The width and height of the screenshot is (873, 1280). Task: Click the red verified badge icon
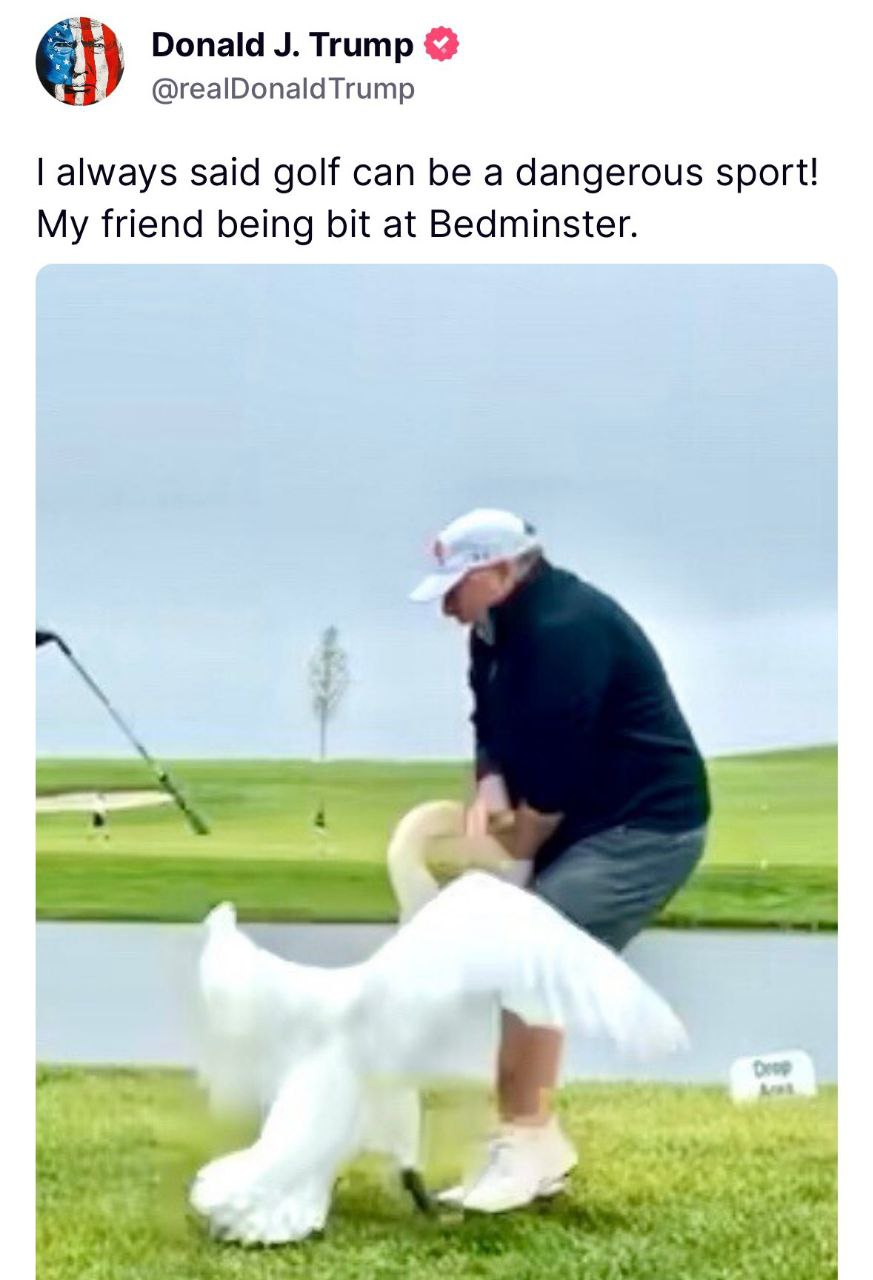[x=442, y=44]
